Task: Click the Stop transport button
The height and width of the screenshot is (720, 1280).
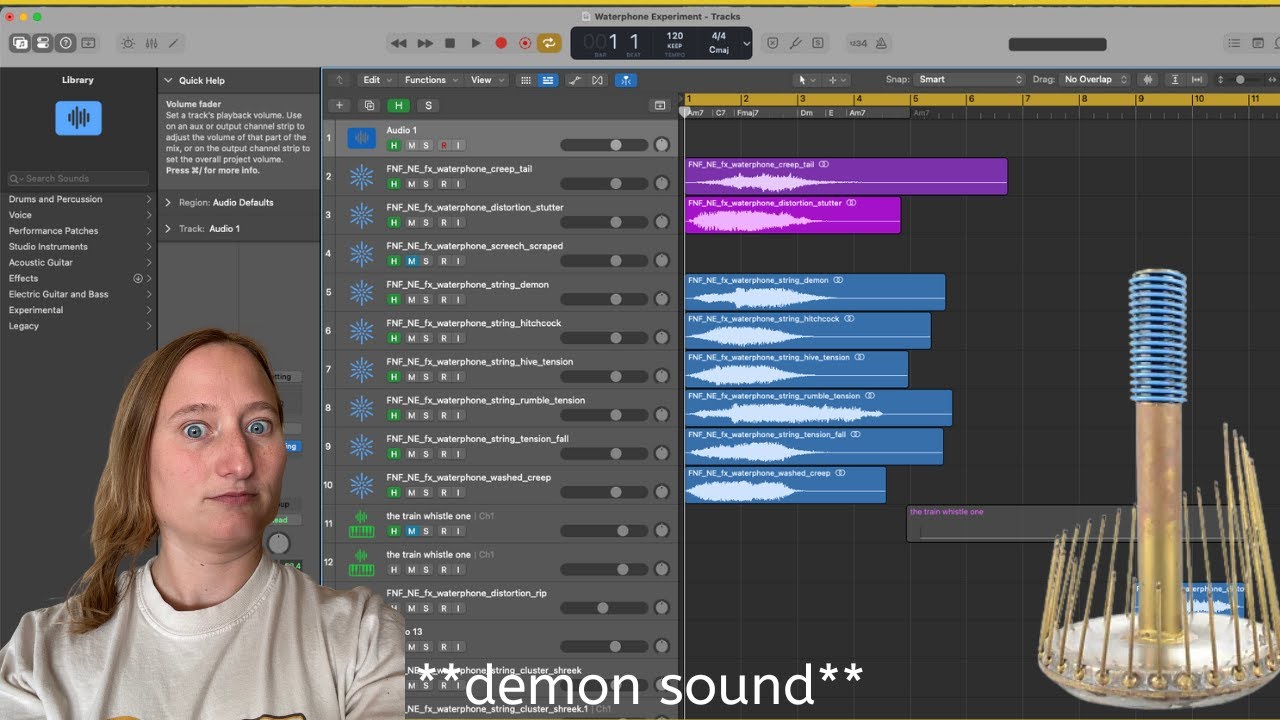Action: point(450,43)
